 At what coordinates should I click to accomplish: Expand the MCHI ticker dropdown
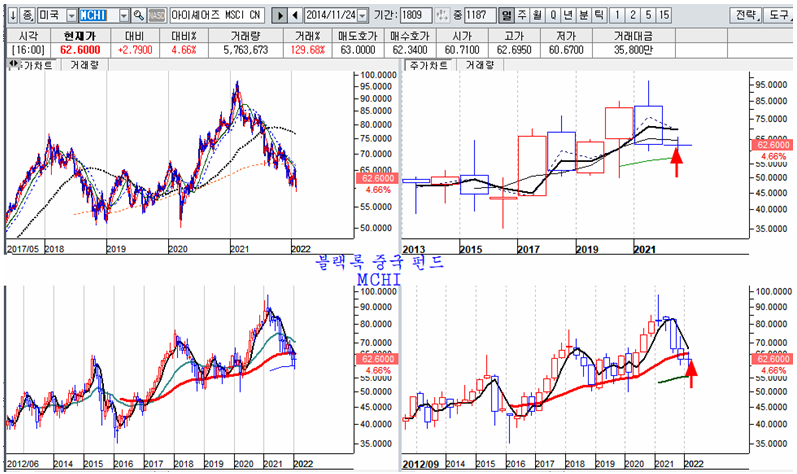[123, 16]
